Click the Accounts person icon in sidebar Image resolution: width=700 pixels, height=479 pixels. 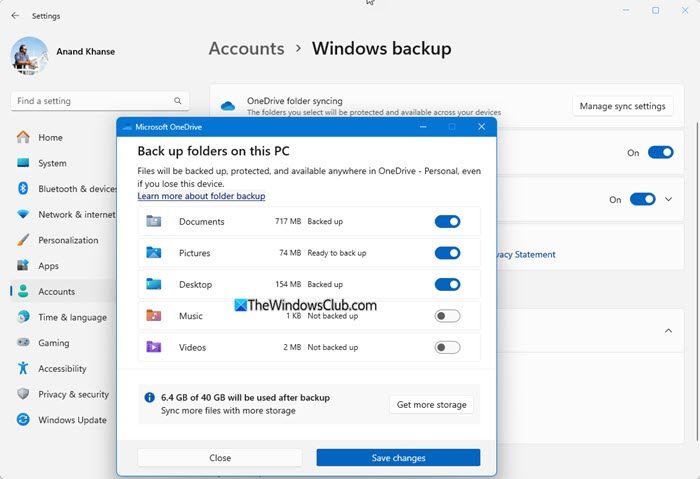[x=23, y=291]
